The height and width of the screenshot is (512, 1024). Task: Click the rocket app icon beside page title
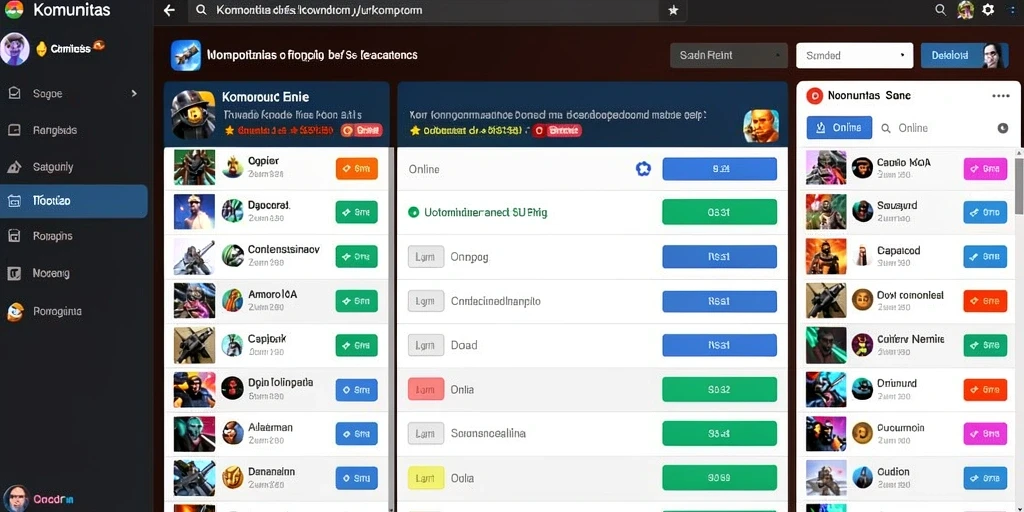tap(185, 56)
